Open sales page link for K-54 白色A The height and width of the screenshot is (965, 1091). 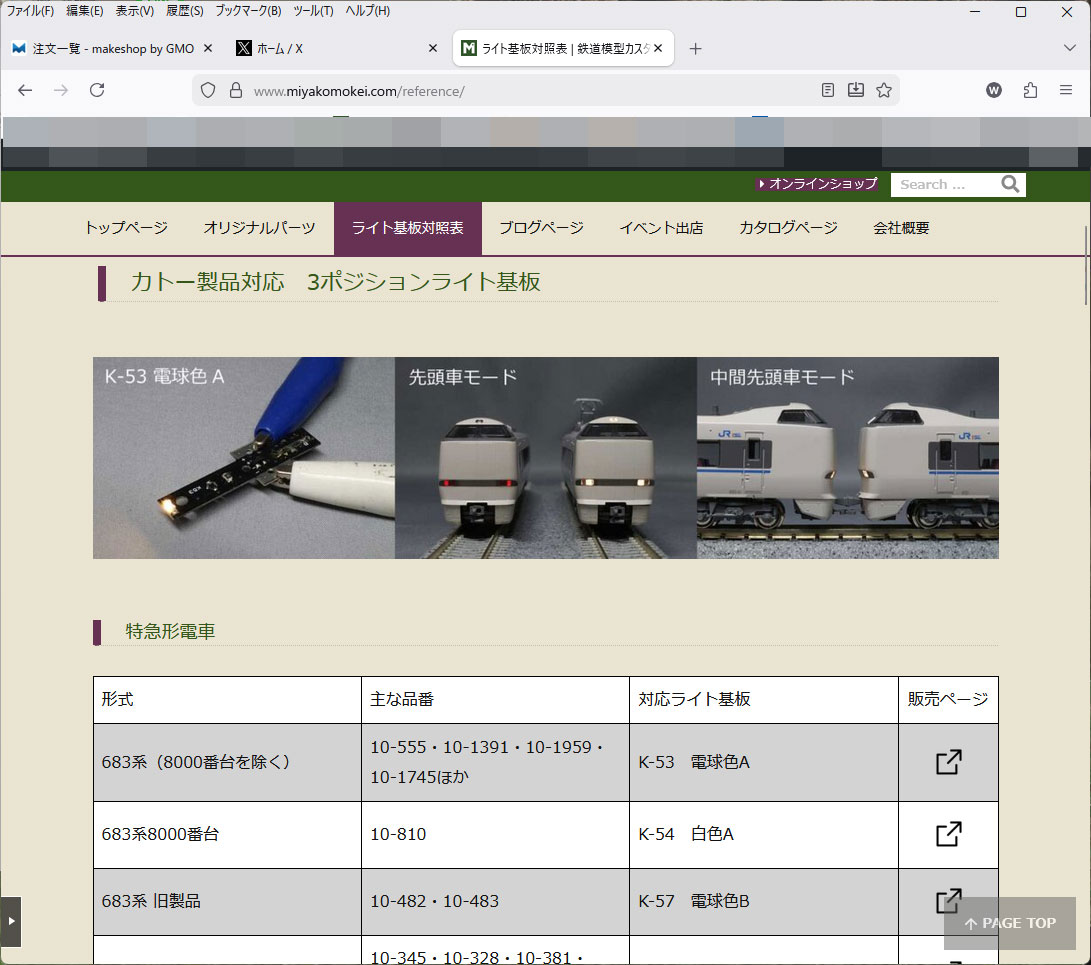[x=948, y=834]
